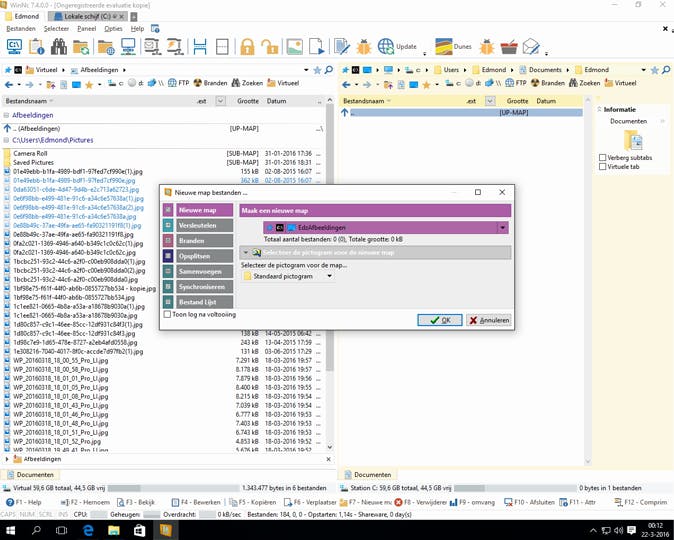Image resolution: width=674 pixels, height=540 pixels.
Task: Open the Selecteer menu
Action: coord(56,29)
